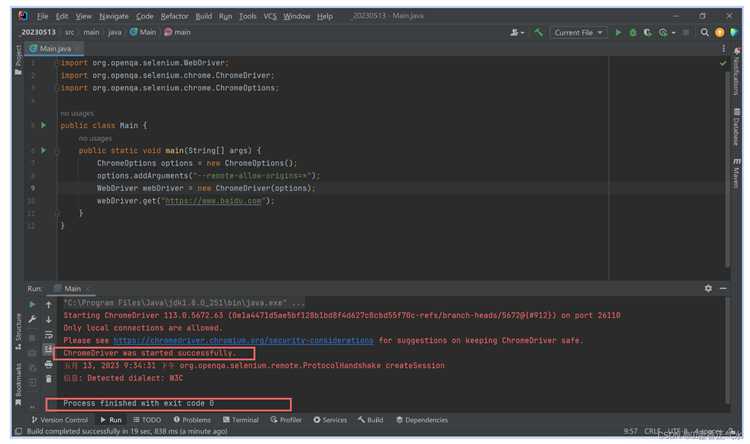Open the Terminal tool window
Image resolution: width=750 pixels, height=444 pixels.
click(241, 420)
